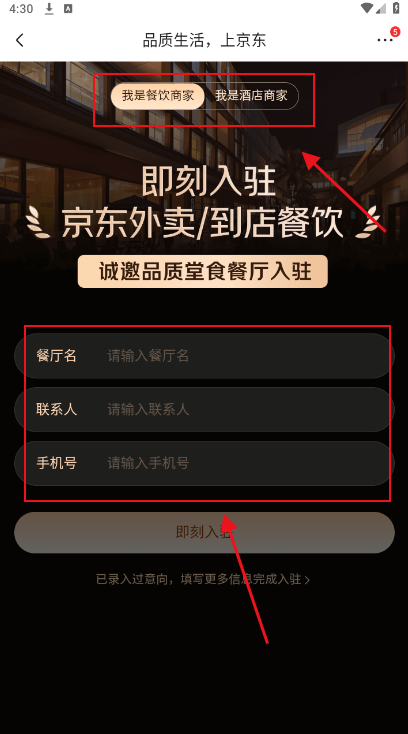Tap the Wi-Fi signal status icon

(367, 8)
